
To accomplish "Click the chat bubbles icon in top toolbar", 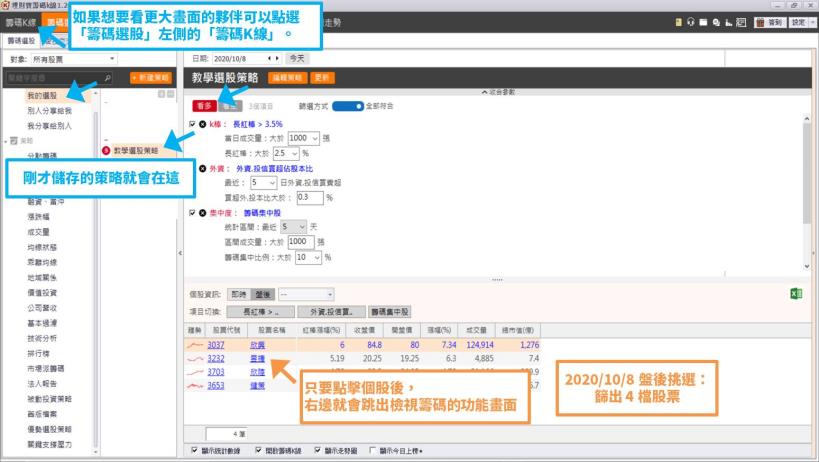I will pos(716,22).
